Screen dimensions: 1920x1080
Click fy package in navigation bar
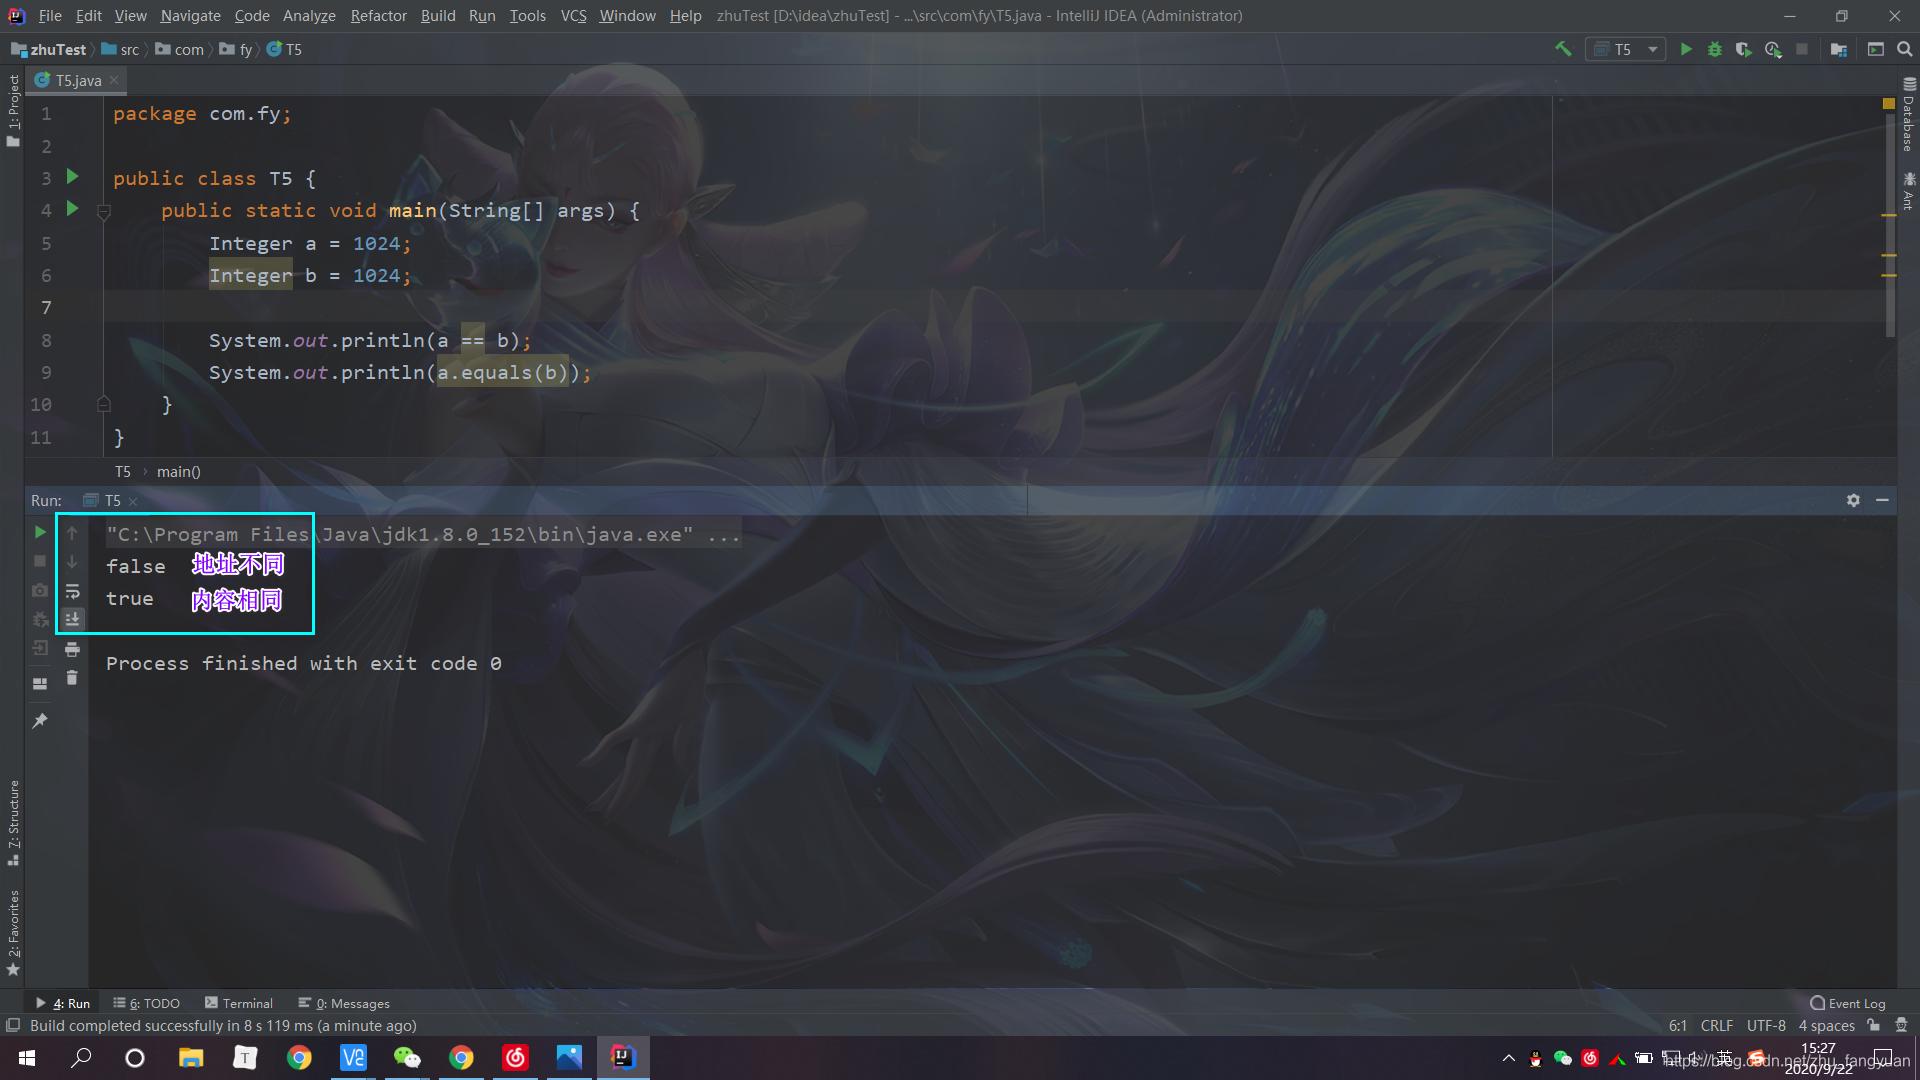click(x=237, y=49)
